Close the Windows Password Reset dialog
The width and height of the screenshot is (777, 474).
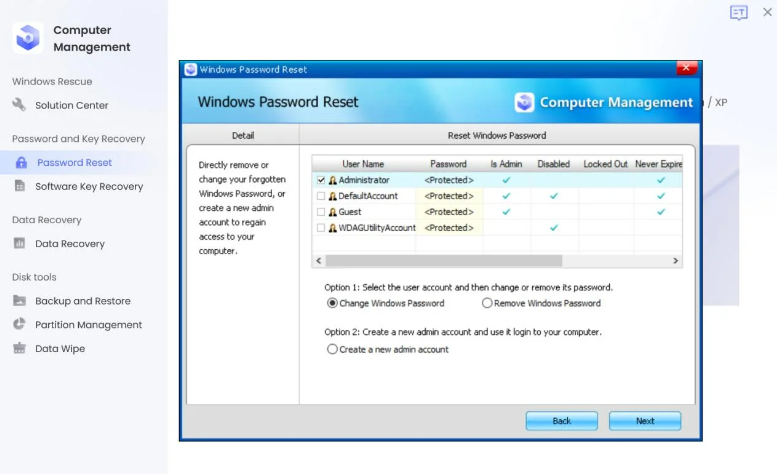(x=686, y=68)
